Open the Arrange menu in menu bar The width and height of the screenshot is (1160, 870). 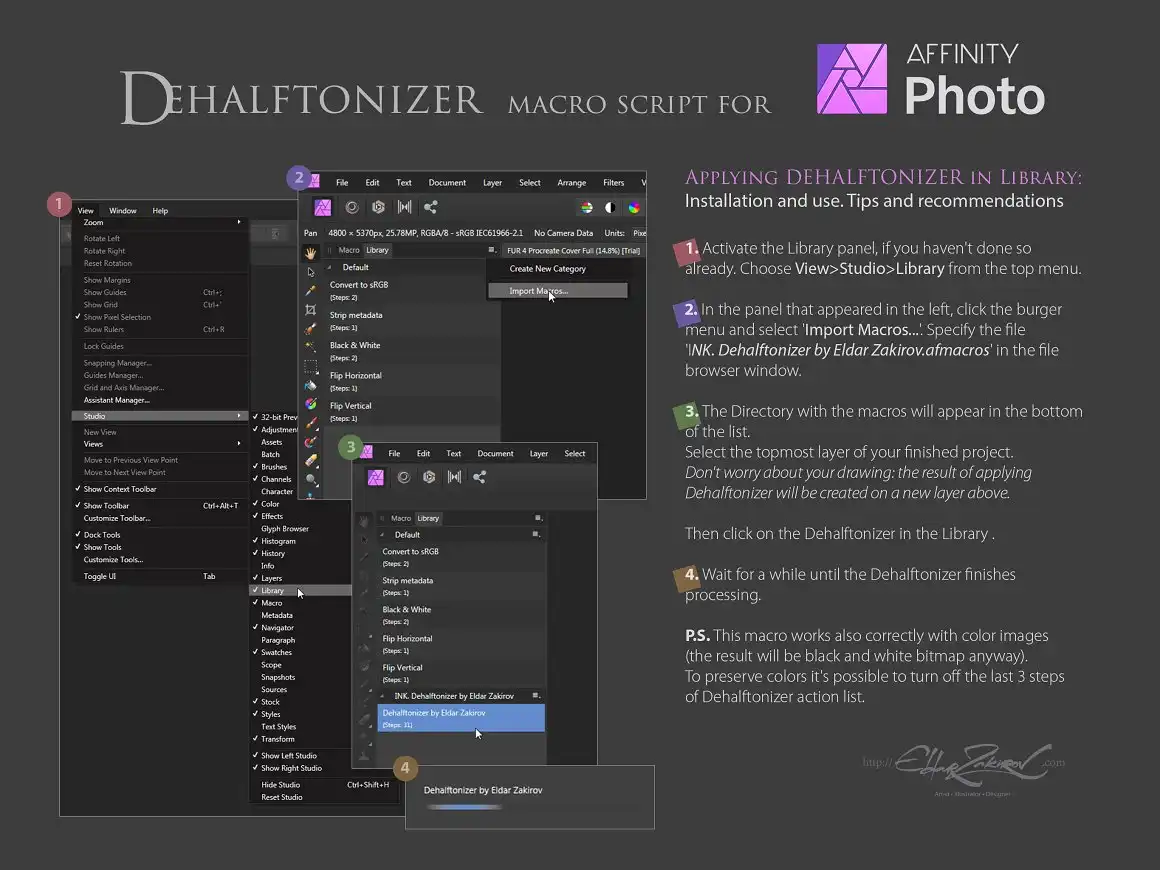pos(571,183)
